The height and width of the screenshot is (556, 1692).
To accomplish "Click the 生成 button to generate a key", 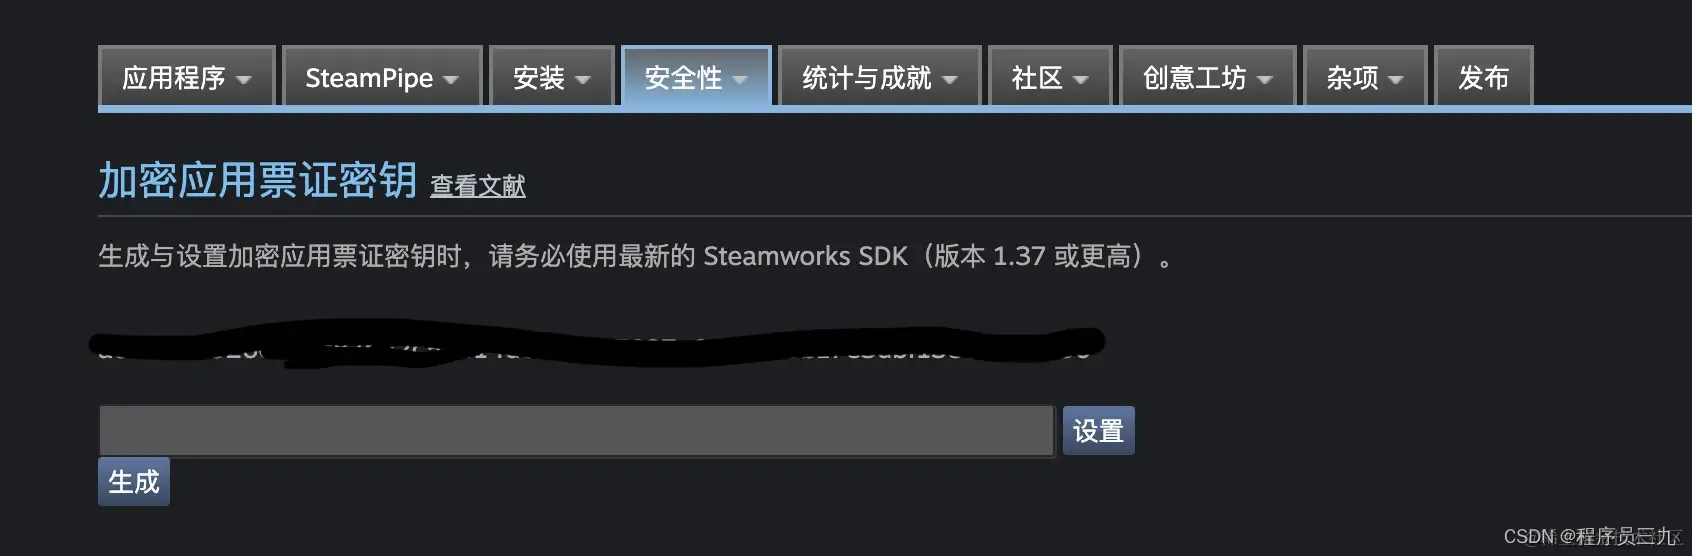I will pyautogui.click(x=134, y=482).
